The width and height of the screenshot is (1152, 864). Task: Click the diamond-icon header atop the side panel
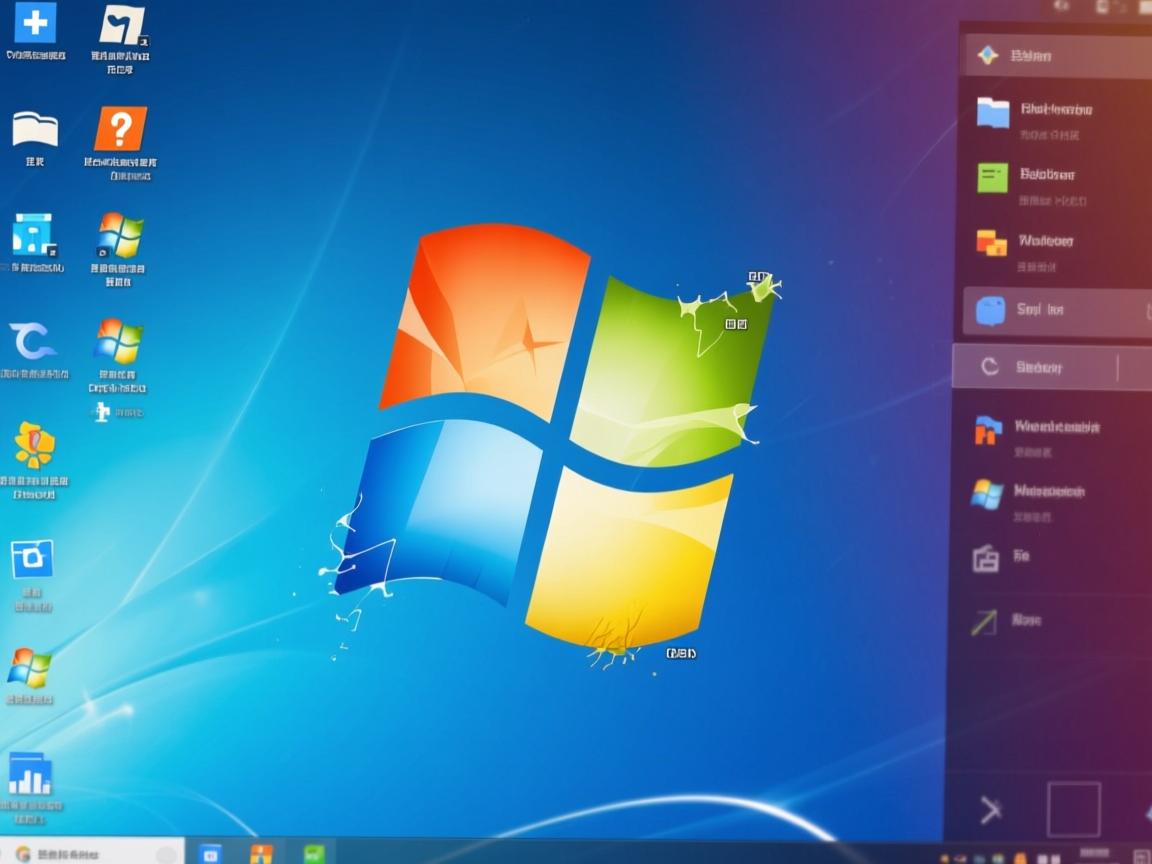click(x=1055, y=56)
